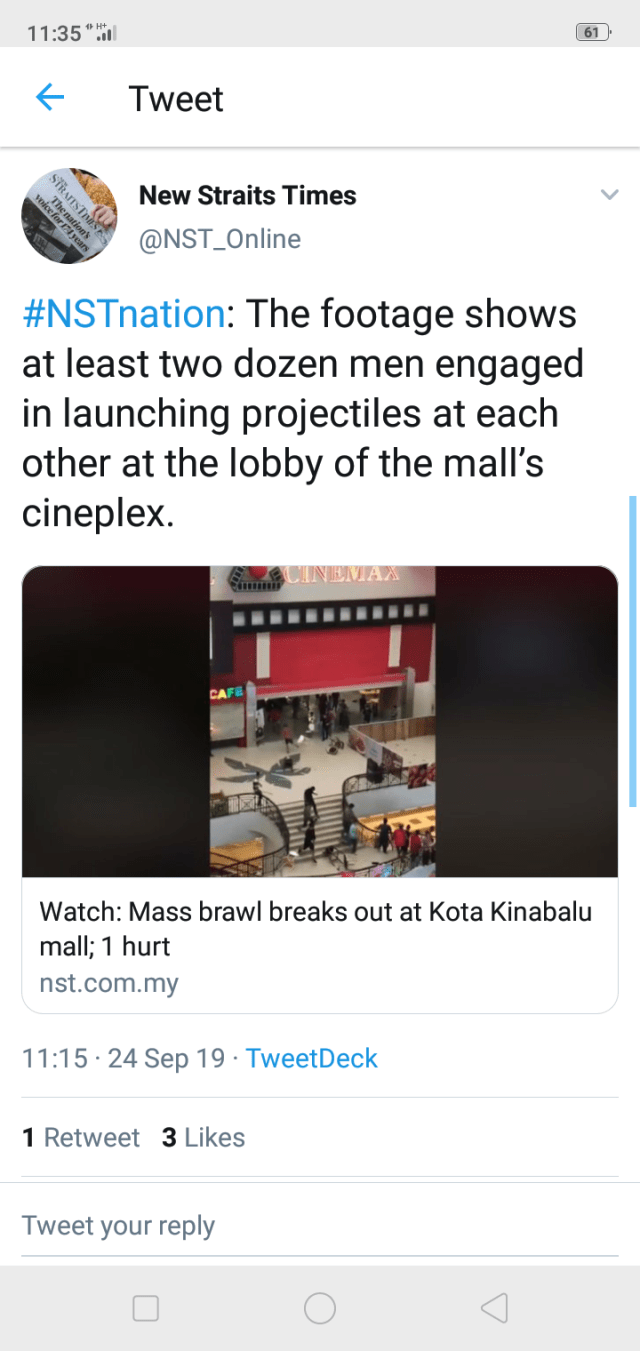Open the Cinemax brawl video thumbnail

click(320, 721)
